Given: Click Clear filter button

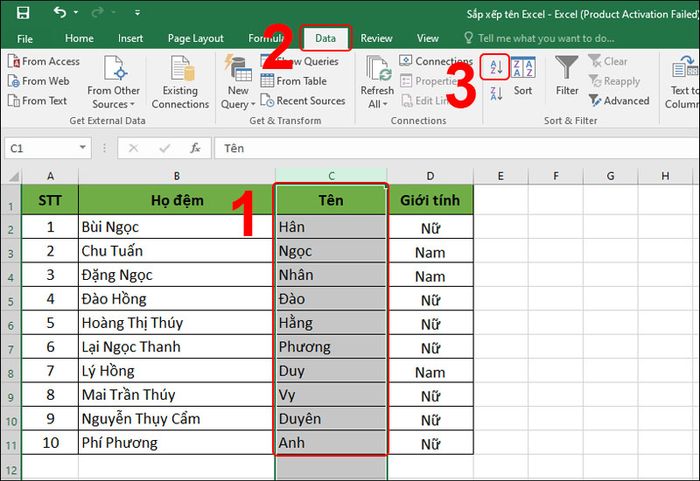Looking at the screenshot, I should point(608,61).
